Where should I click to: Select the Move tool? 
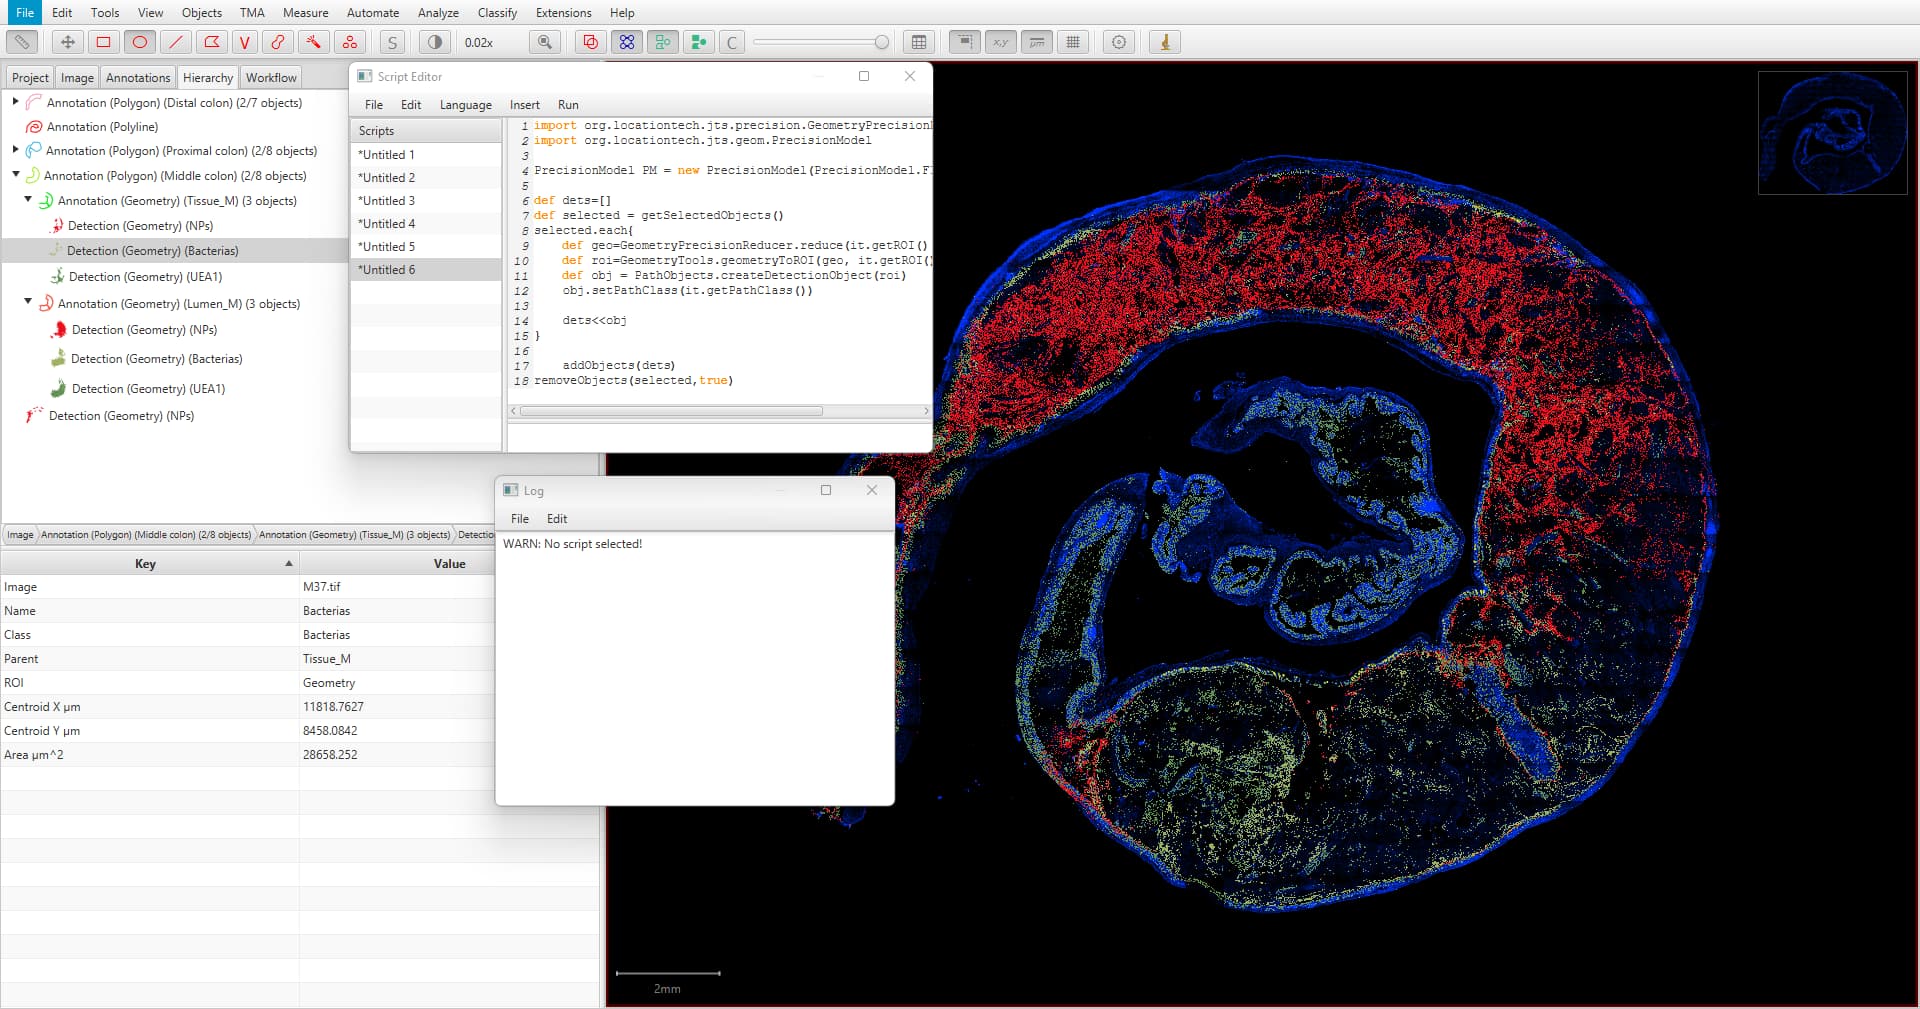click(x=66, y=42)
